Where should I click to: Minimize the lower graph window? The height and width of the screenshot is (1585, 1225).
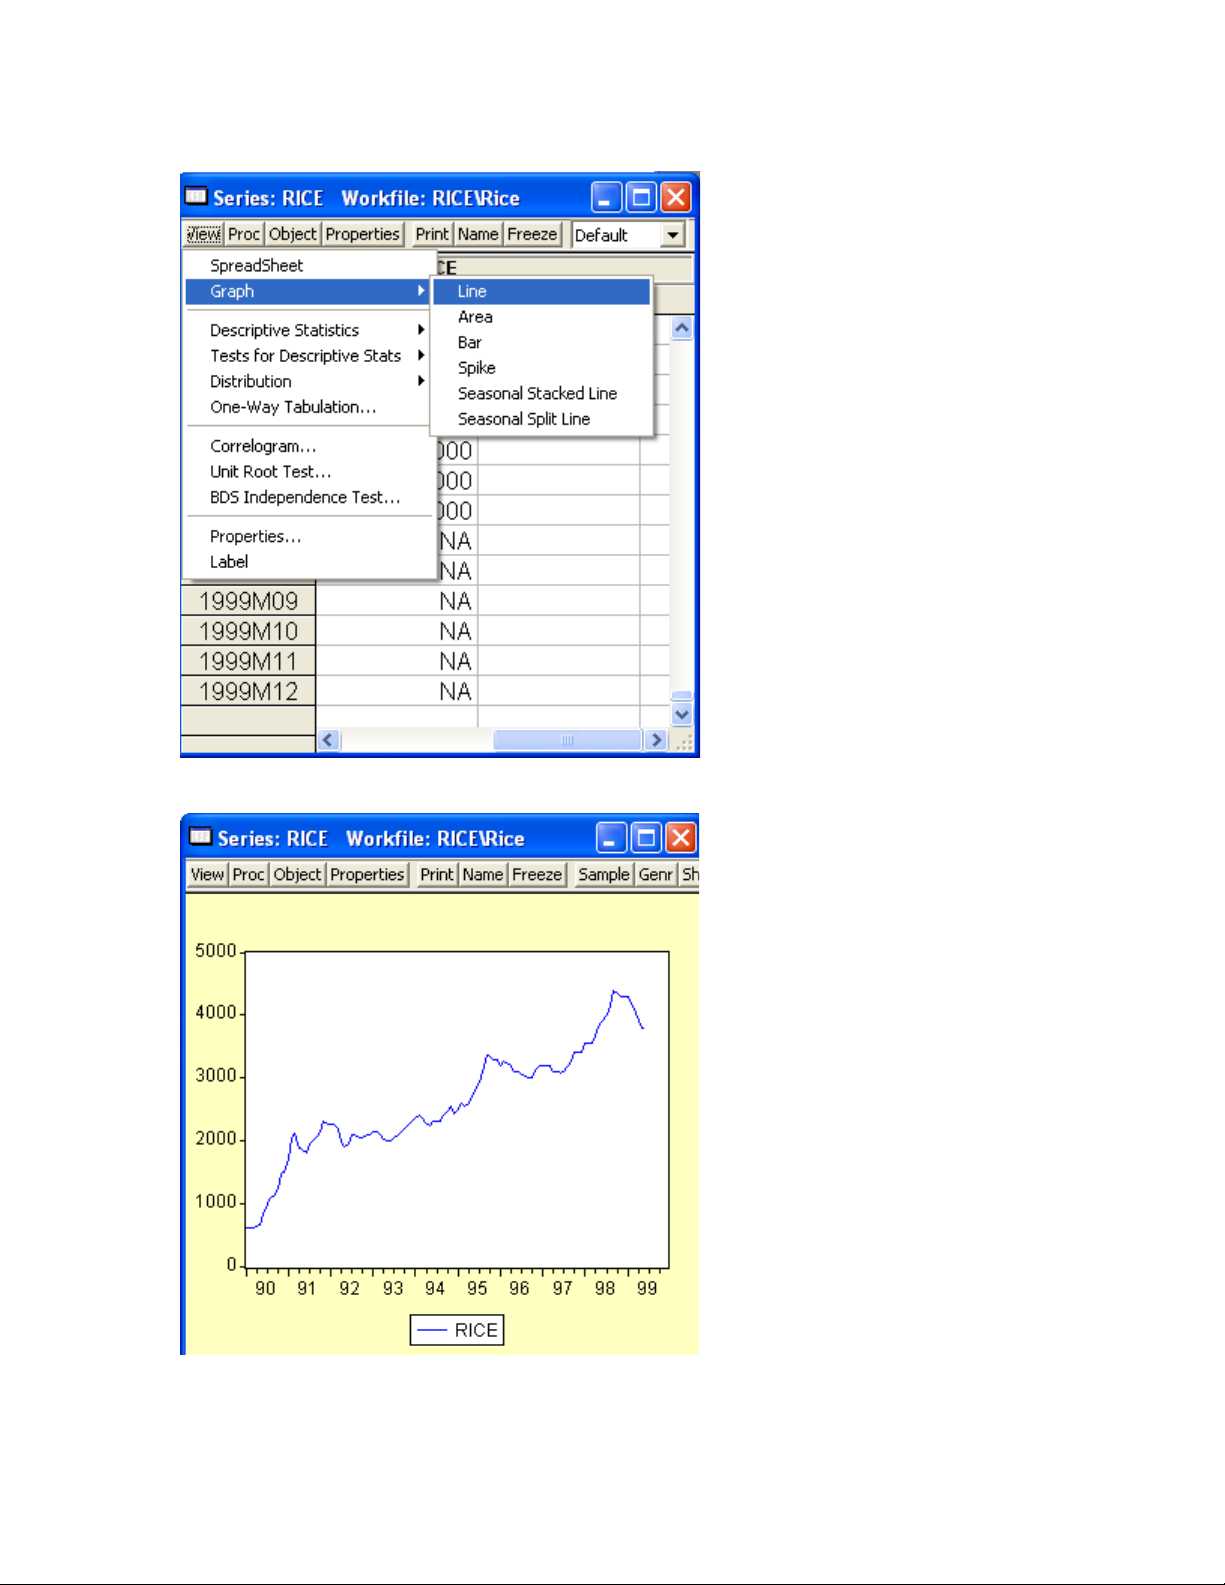click(x=611, y=837)
